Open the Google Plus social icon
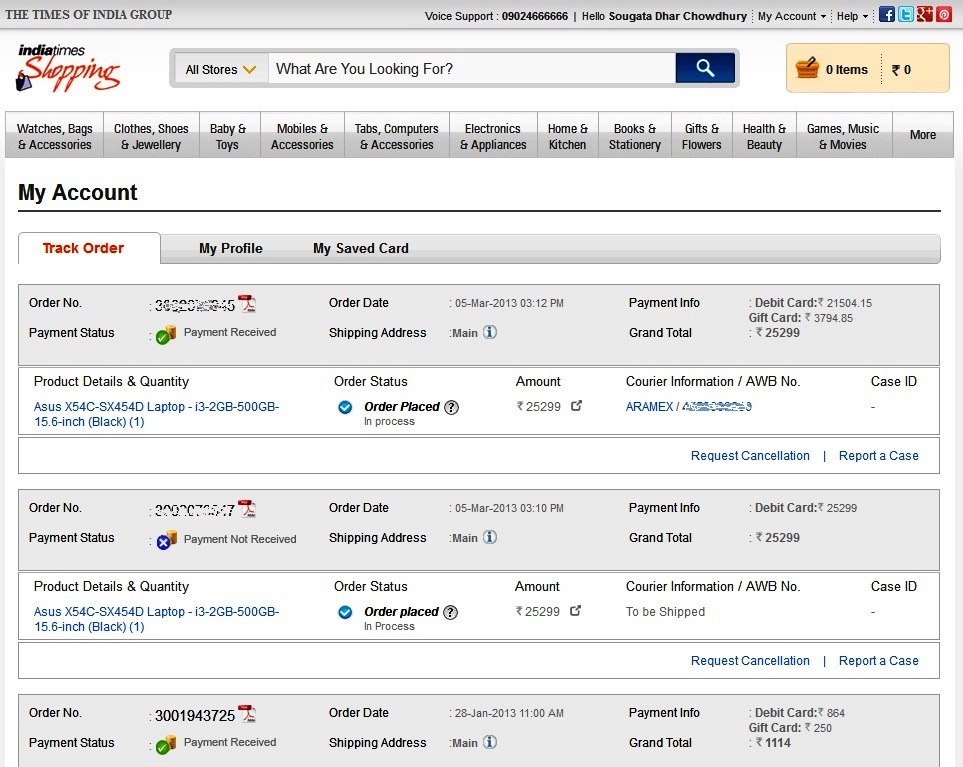 [925, 14]
